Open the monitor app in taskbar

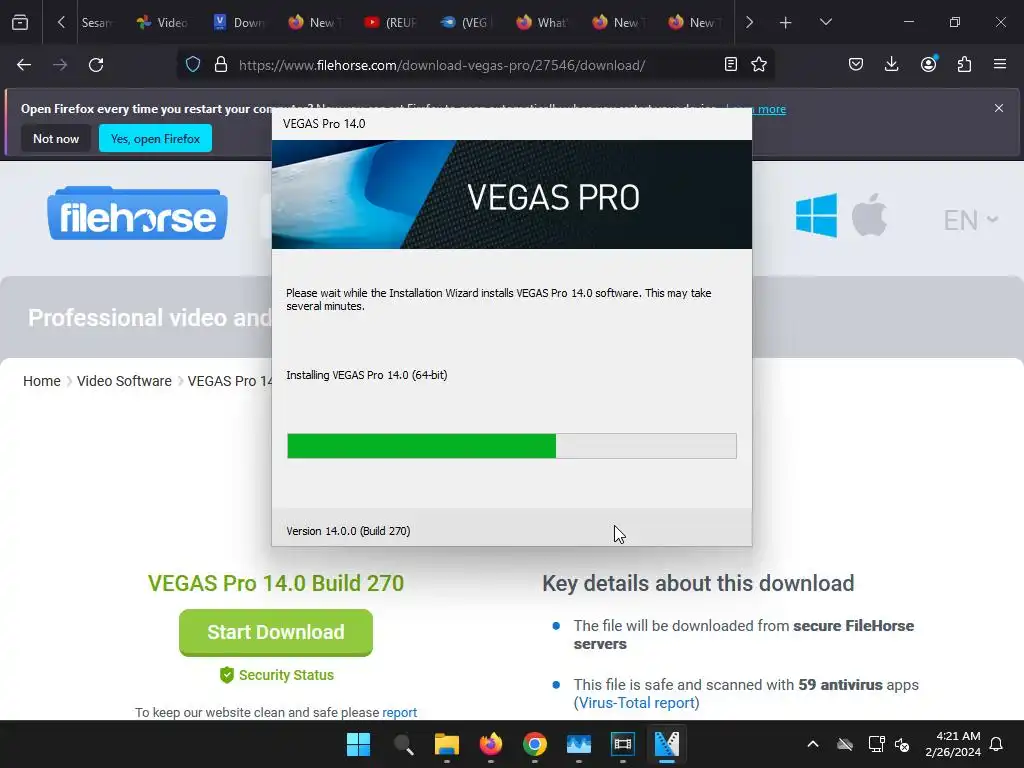point(579,744)
